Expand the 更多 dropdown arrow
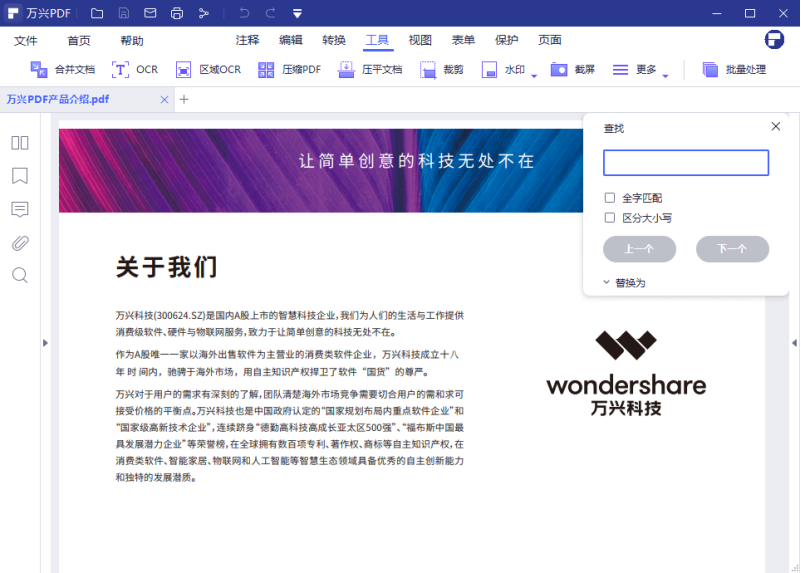 pos(665,76)
